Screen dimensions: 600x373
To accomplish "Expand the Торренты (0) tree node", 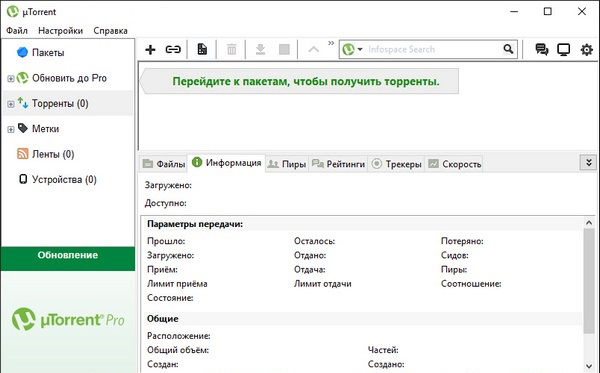I will (11, 104).
